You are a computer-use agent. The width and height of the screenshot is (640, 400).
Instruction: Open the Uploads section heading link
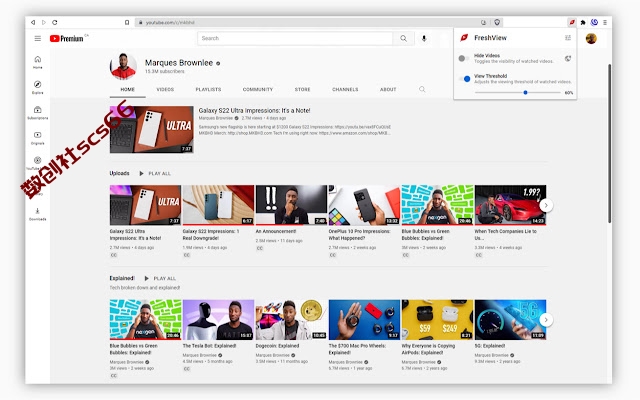(119, 173)
